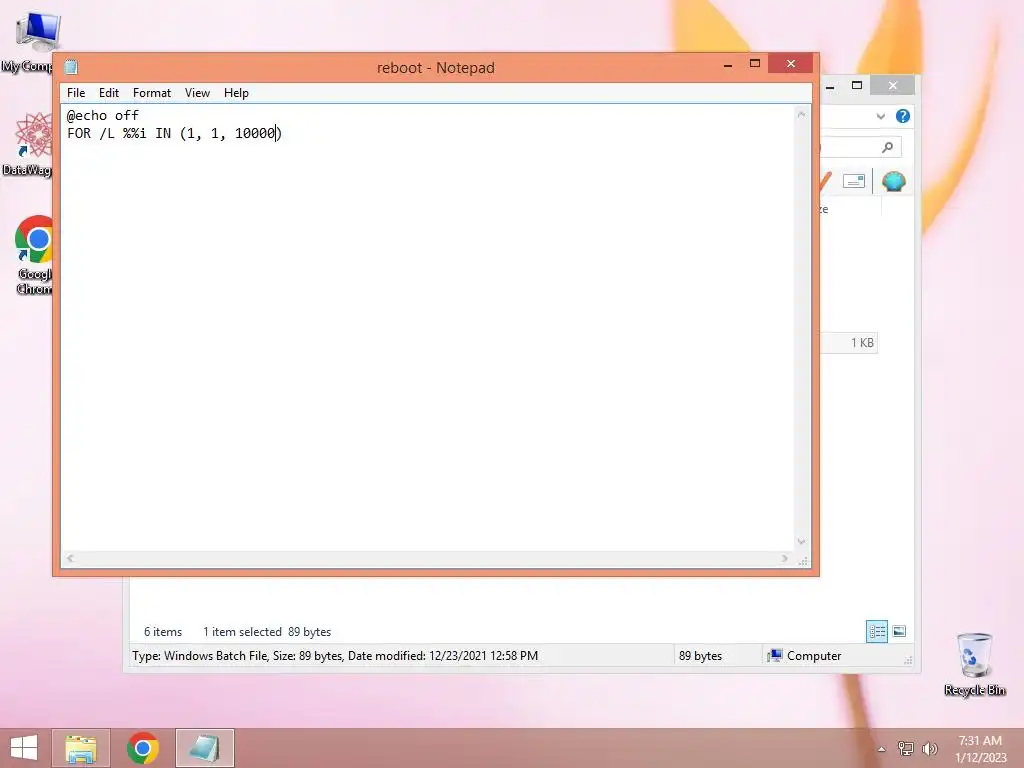
Task: Open the Edit menu in Notepad
Action: pyautogui.click(x=108, y=93)
